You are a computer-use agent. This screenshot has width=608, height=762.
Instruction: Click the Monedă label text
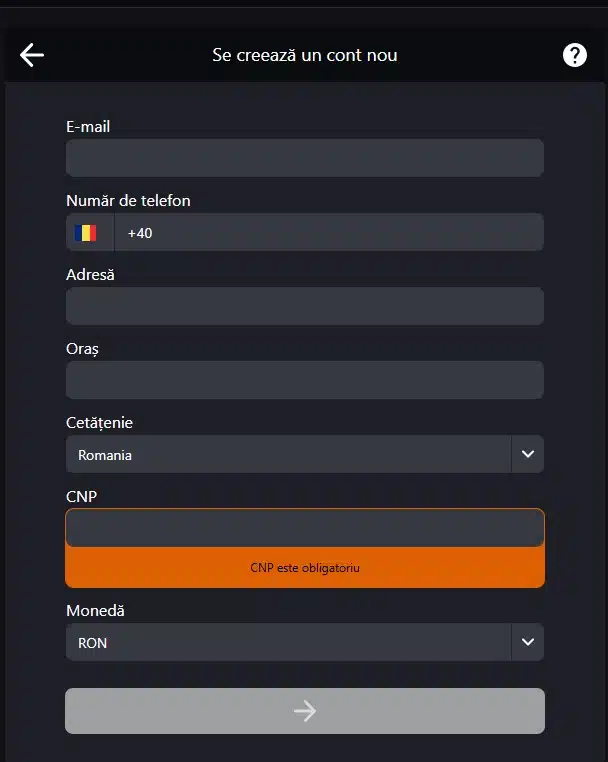click(95, 610)
